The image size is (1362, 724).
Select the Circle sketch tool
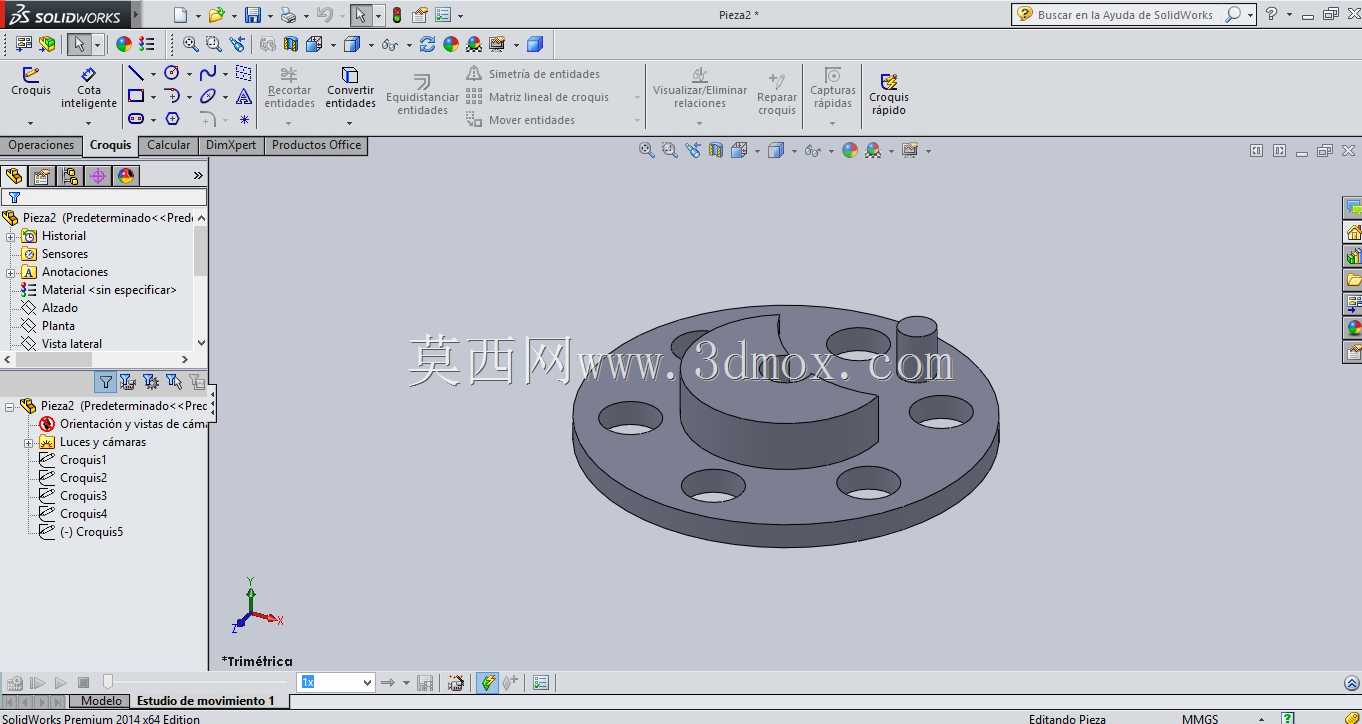(x=171, y=73)
